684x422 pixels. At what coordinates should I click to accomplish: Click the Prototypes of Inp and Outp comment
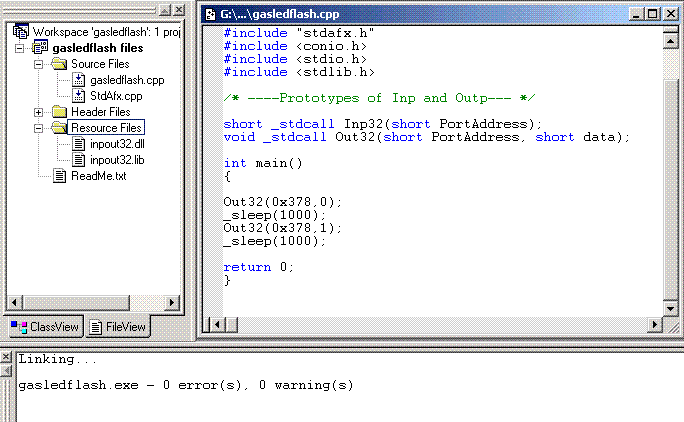coord(379,98)
